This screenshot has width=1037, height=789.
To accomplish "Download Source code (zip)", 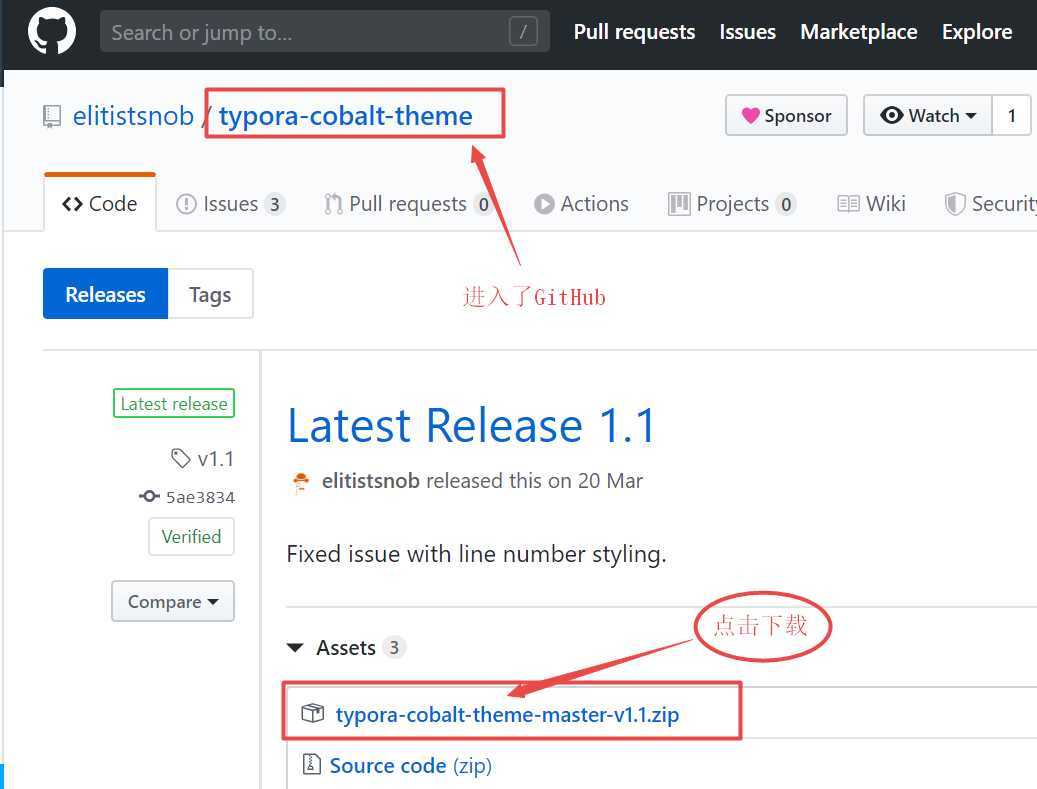I will click(x=411, y=765).
